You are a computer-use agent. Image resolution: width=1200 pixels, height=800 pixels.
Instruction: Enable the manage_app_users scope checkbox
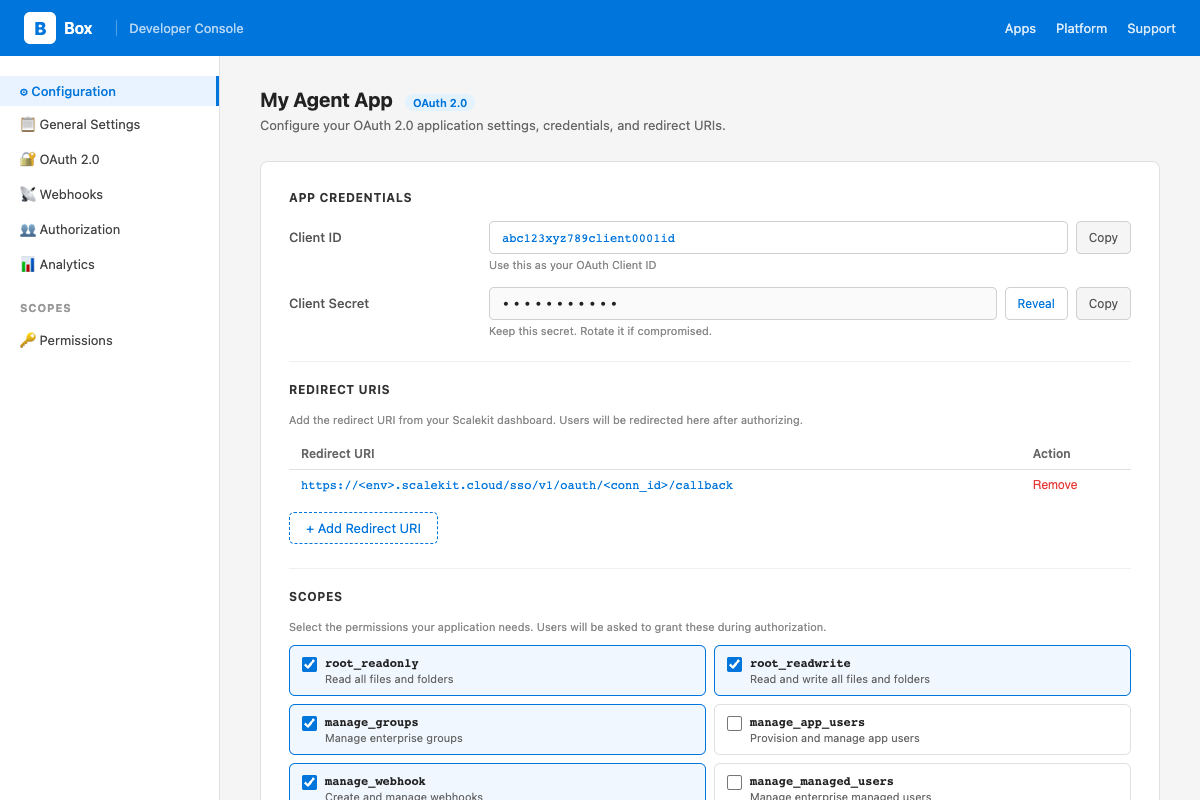point(735,723)
